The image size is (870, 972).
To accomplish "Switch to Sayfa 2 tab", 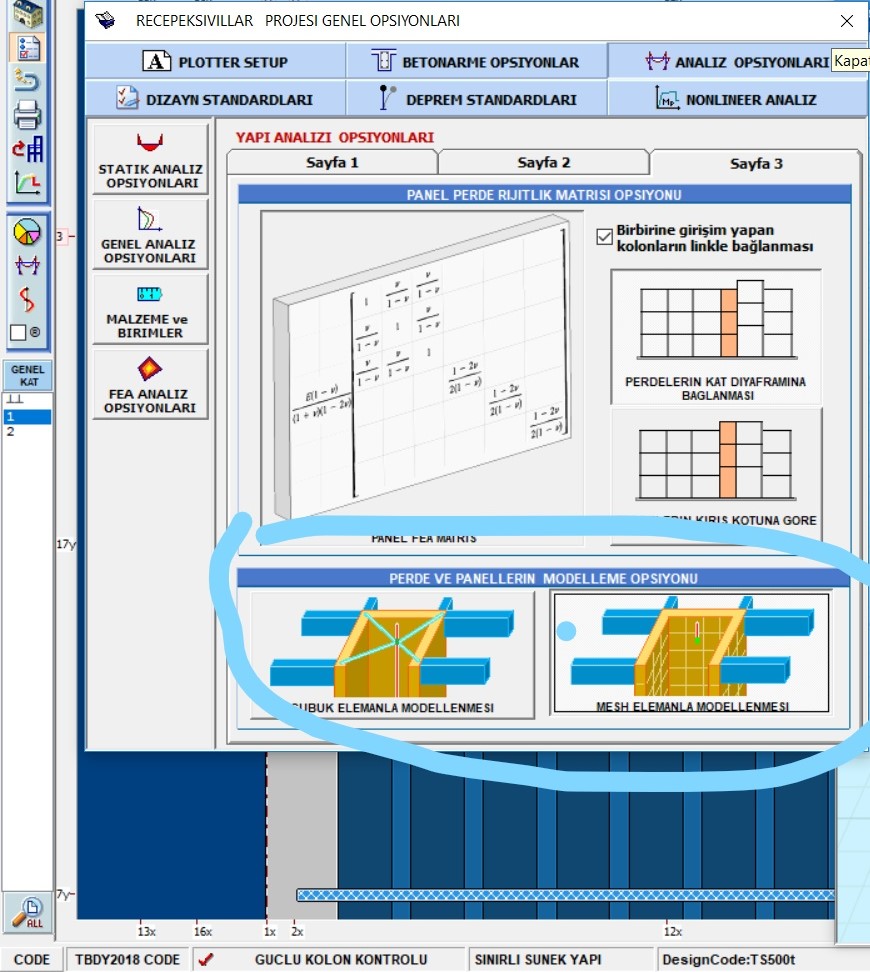I will 543,162.
